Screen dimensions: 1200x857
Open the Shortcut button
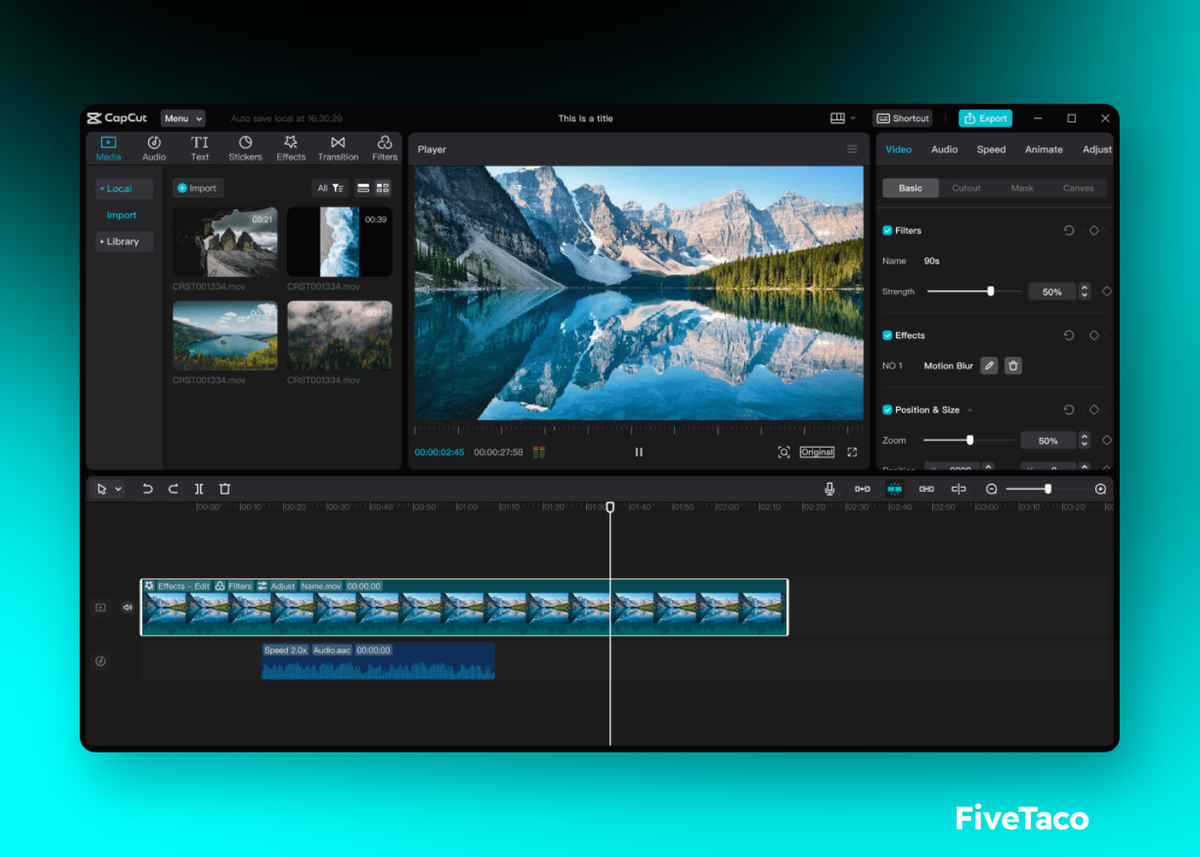902,118
